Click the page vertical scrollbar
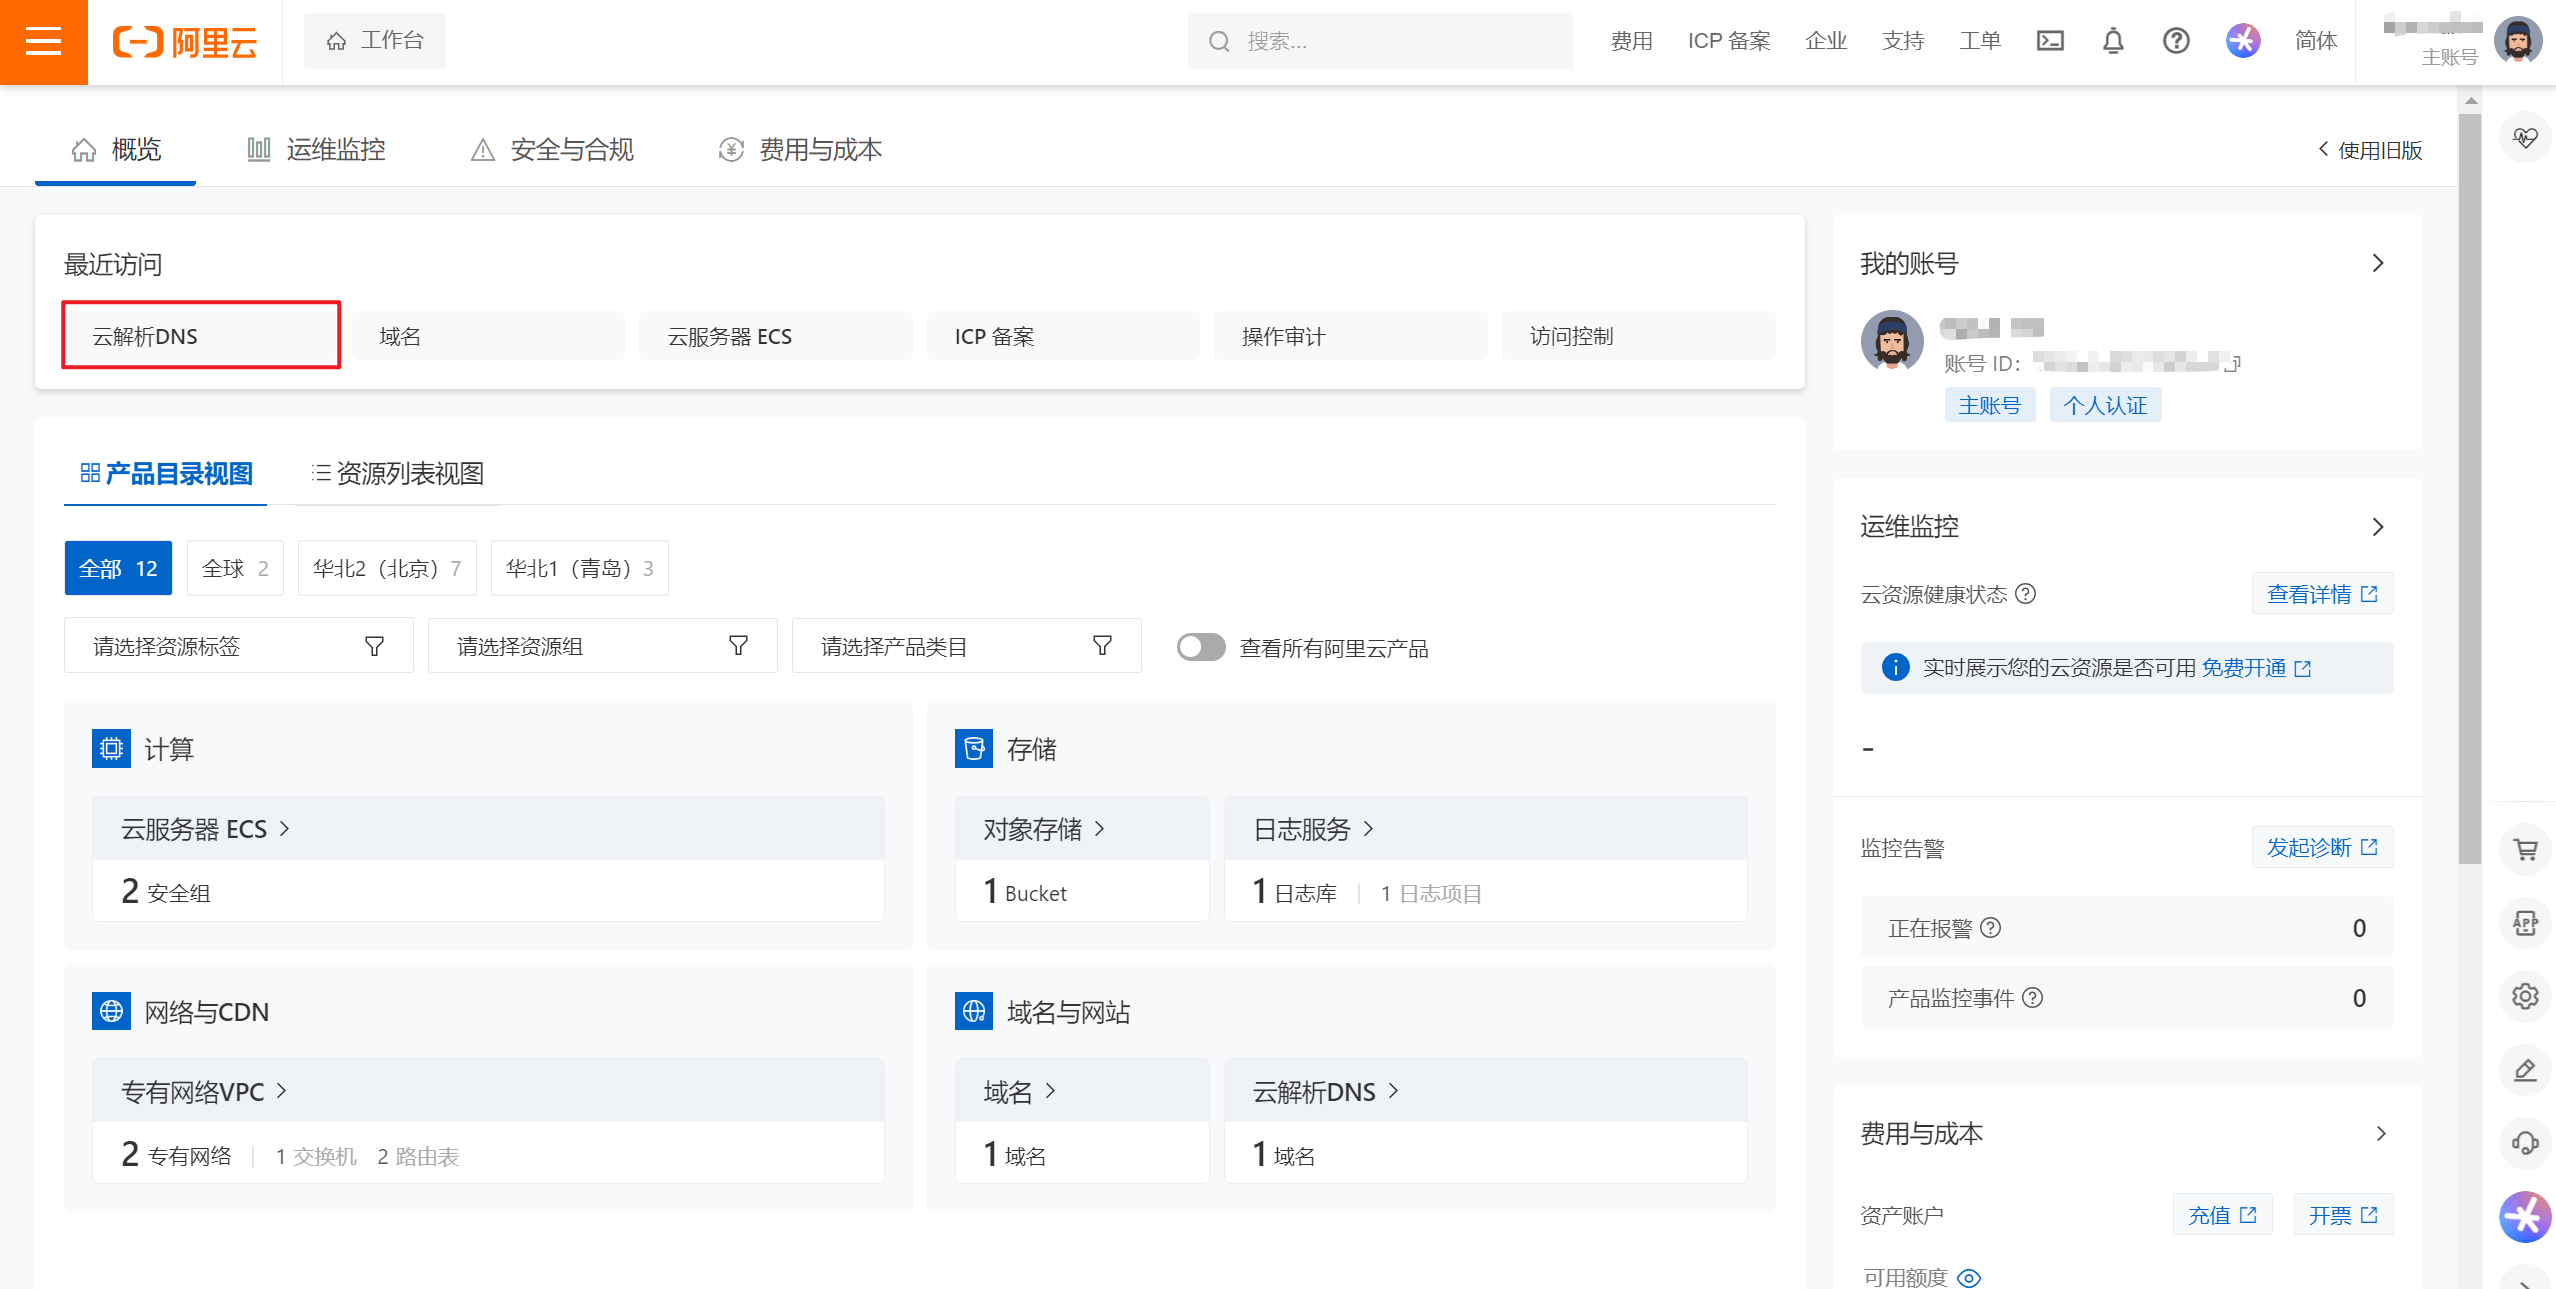Screen dimensions: 2556x1289 [2470, 488]
